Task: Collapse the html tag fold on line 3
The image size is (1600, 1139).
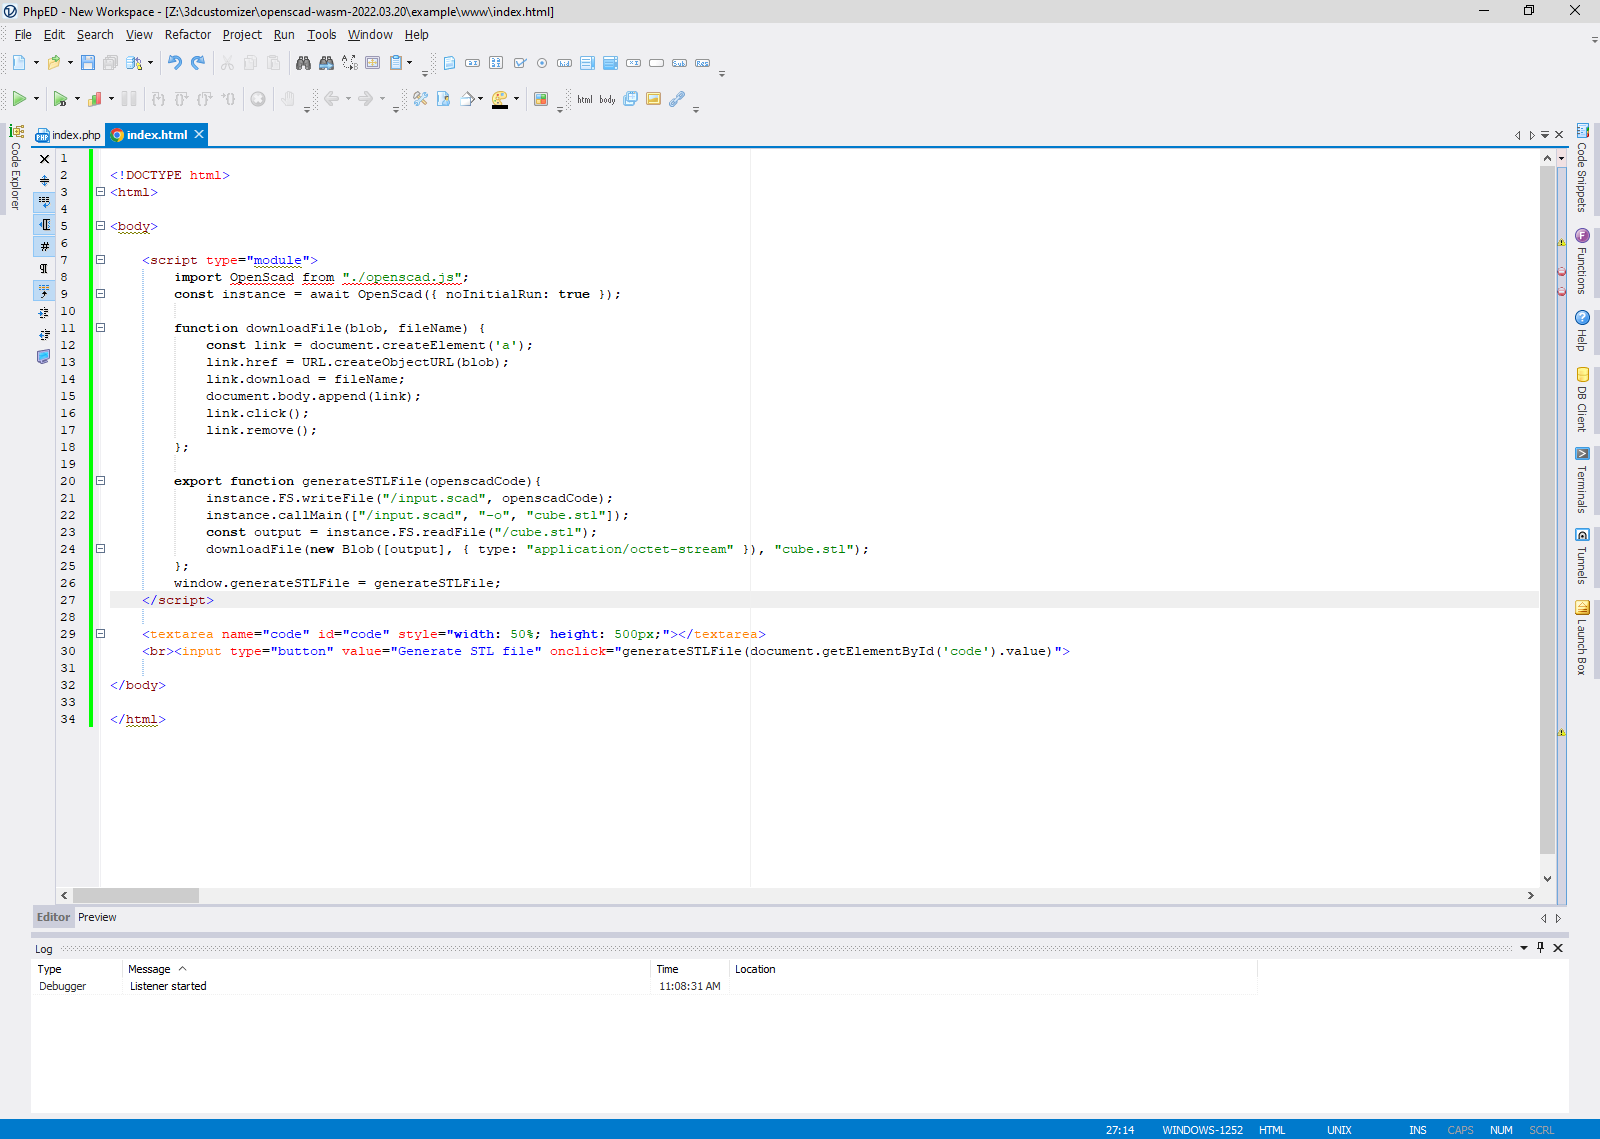Action: [100, 192]
